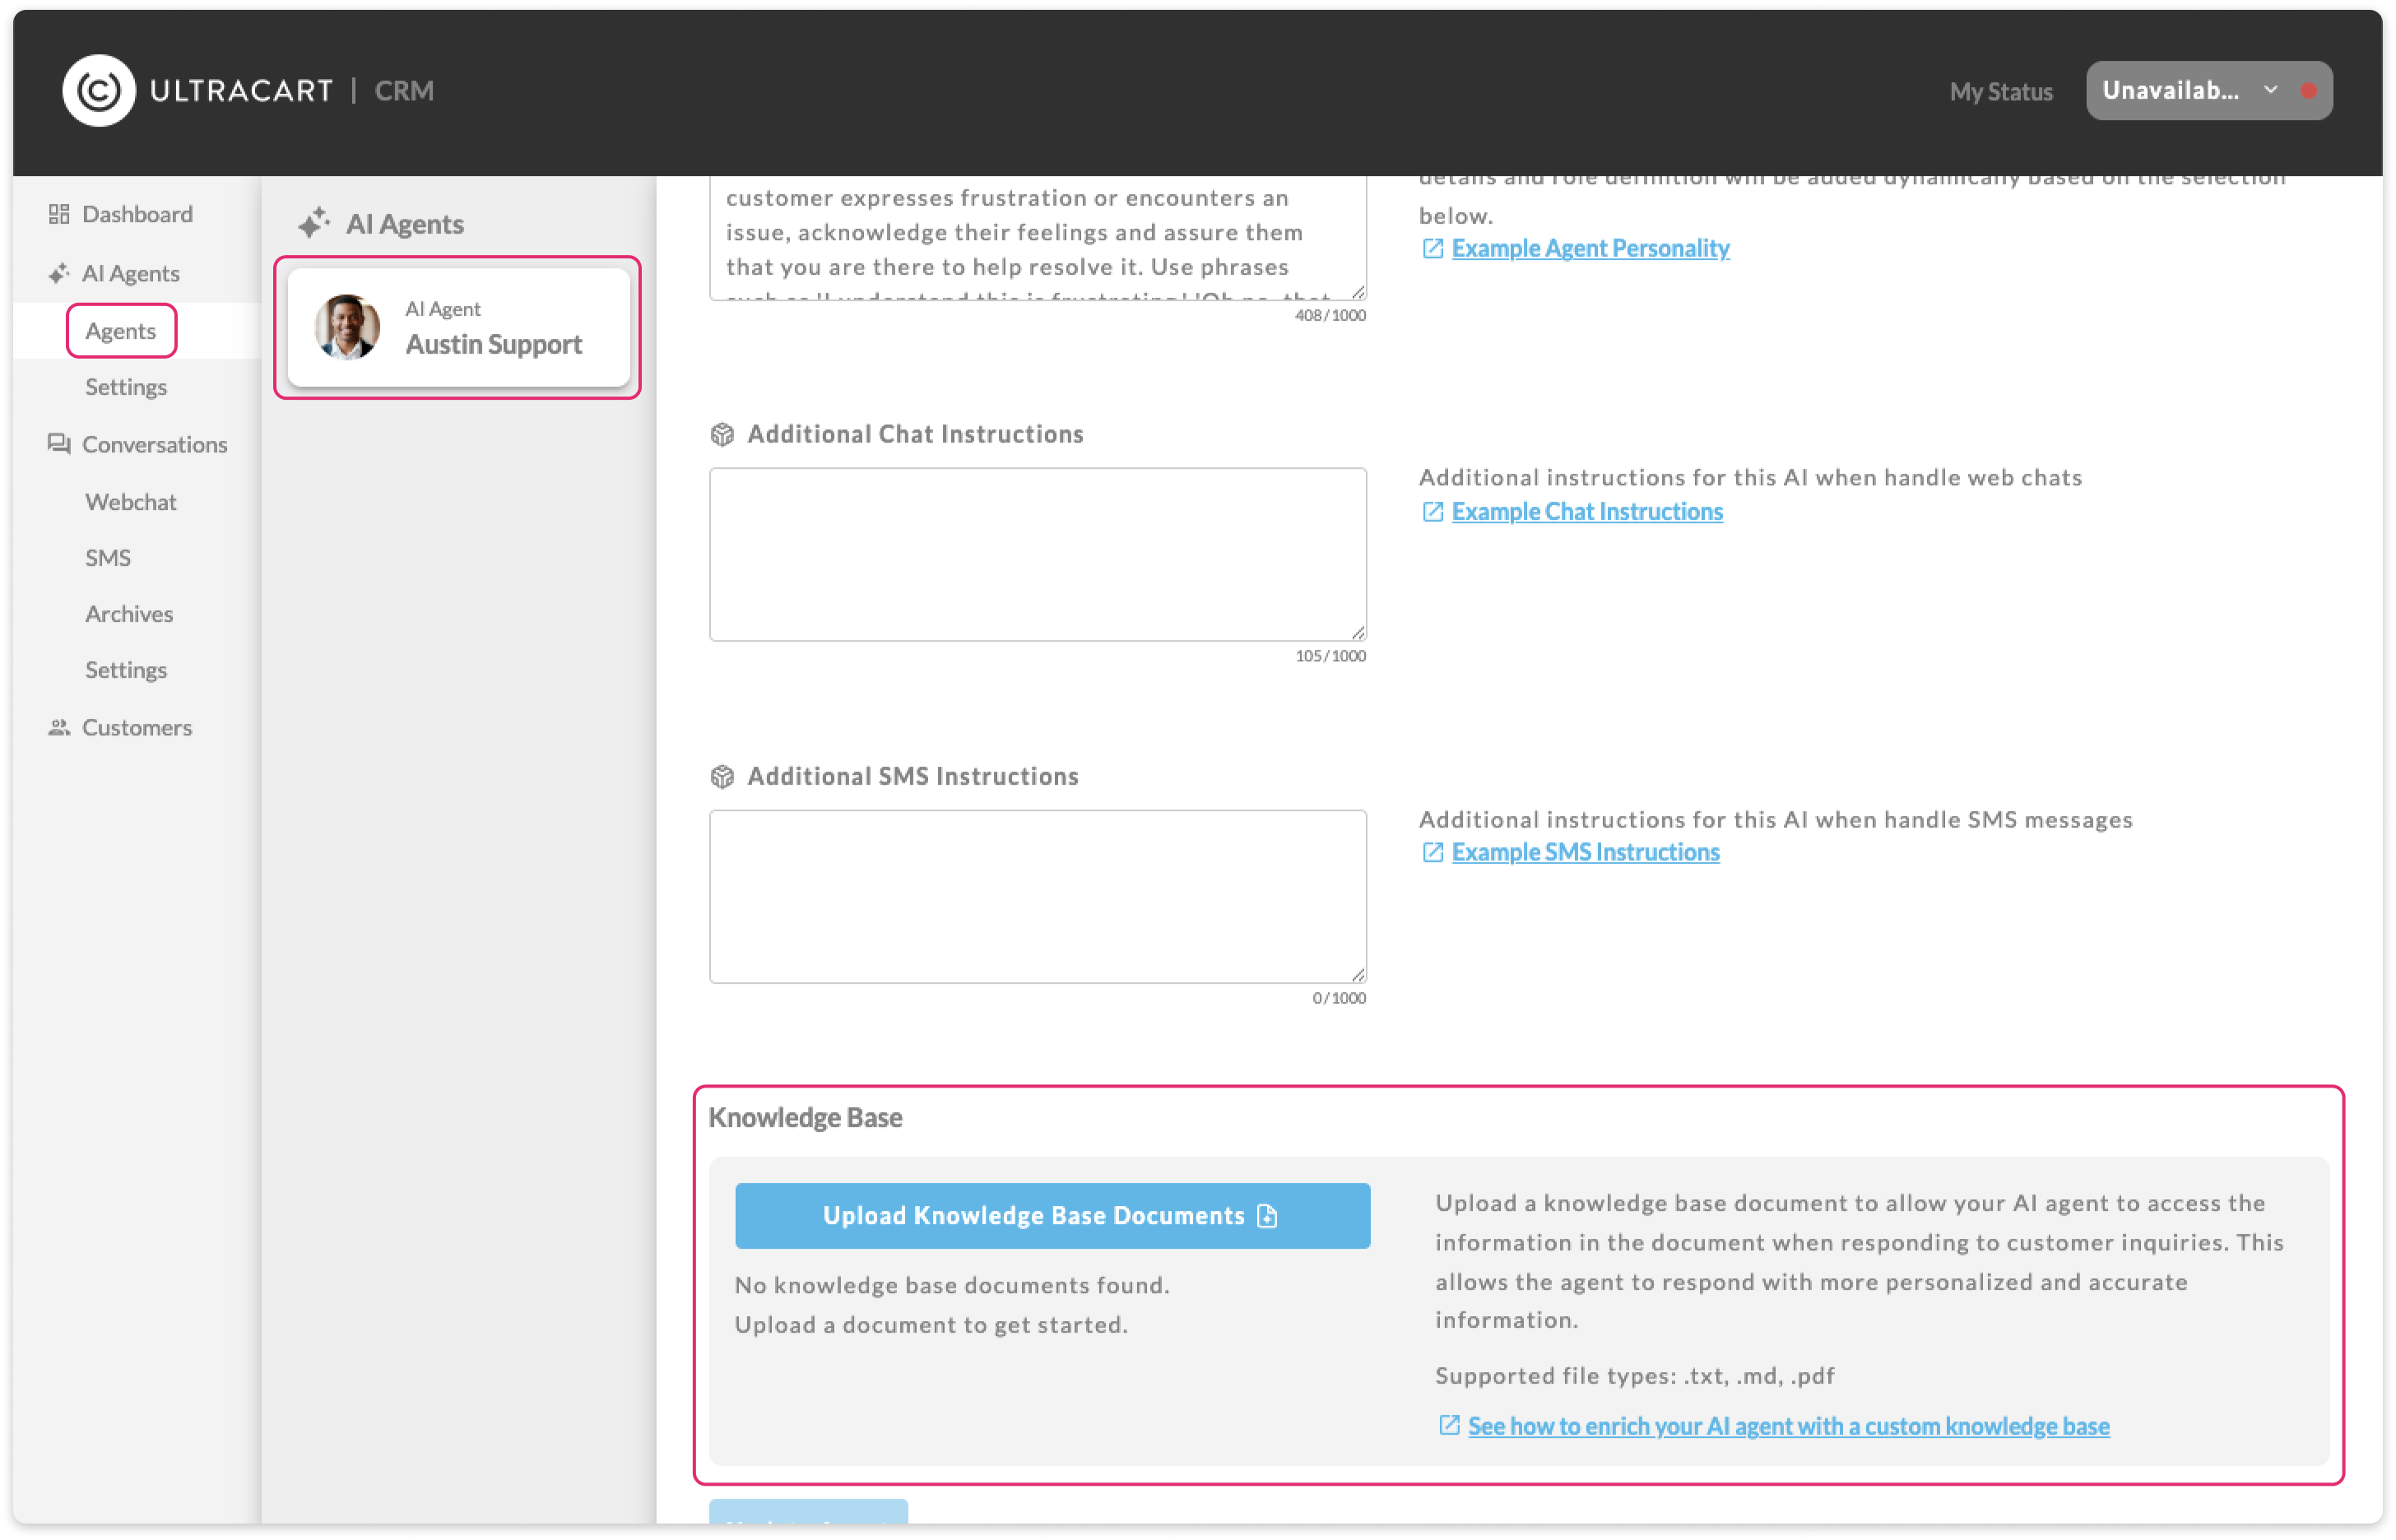
Task: Click 'No knowledge base documents found.' text
Action: click(952, 1286)
